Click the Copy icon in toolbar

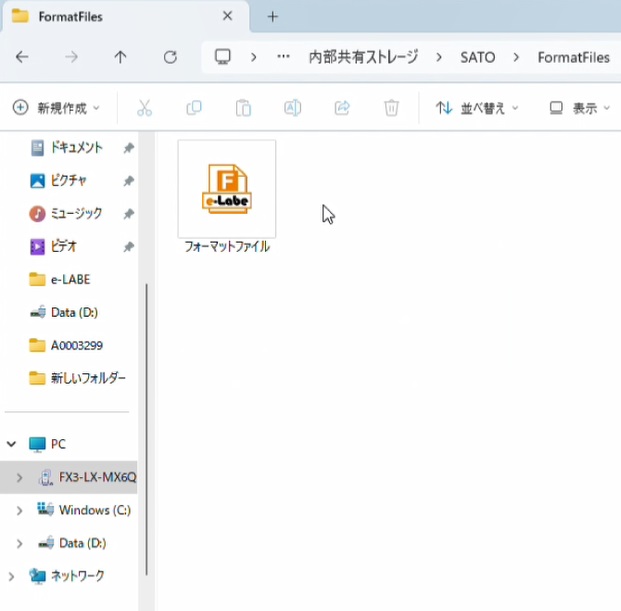click(x=194, y=108)
